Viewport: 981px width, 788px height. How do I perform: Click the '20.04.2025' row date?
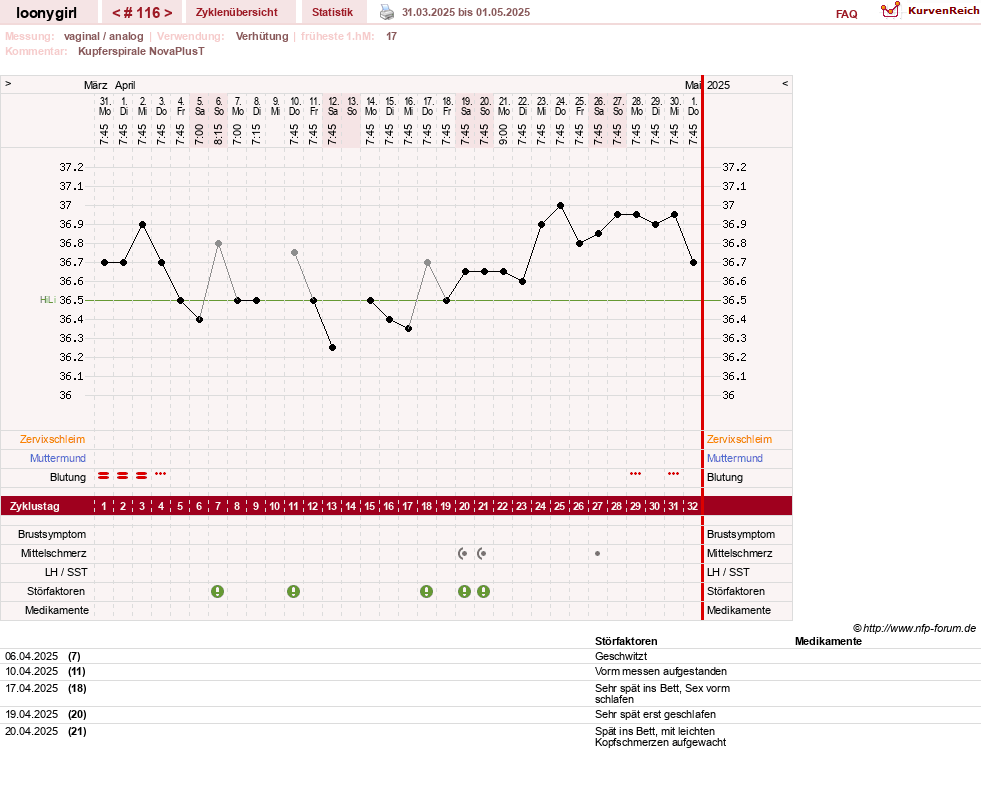[32, 732]
